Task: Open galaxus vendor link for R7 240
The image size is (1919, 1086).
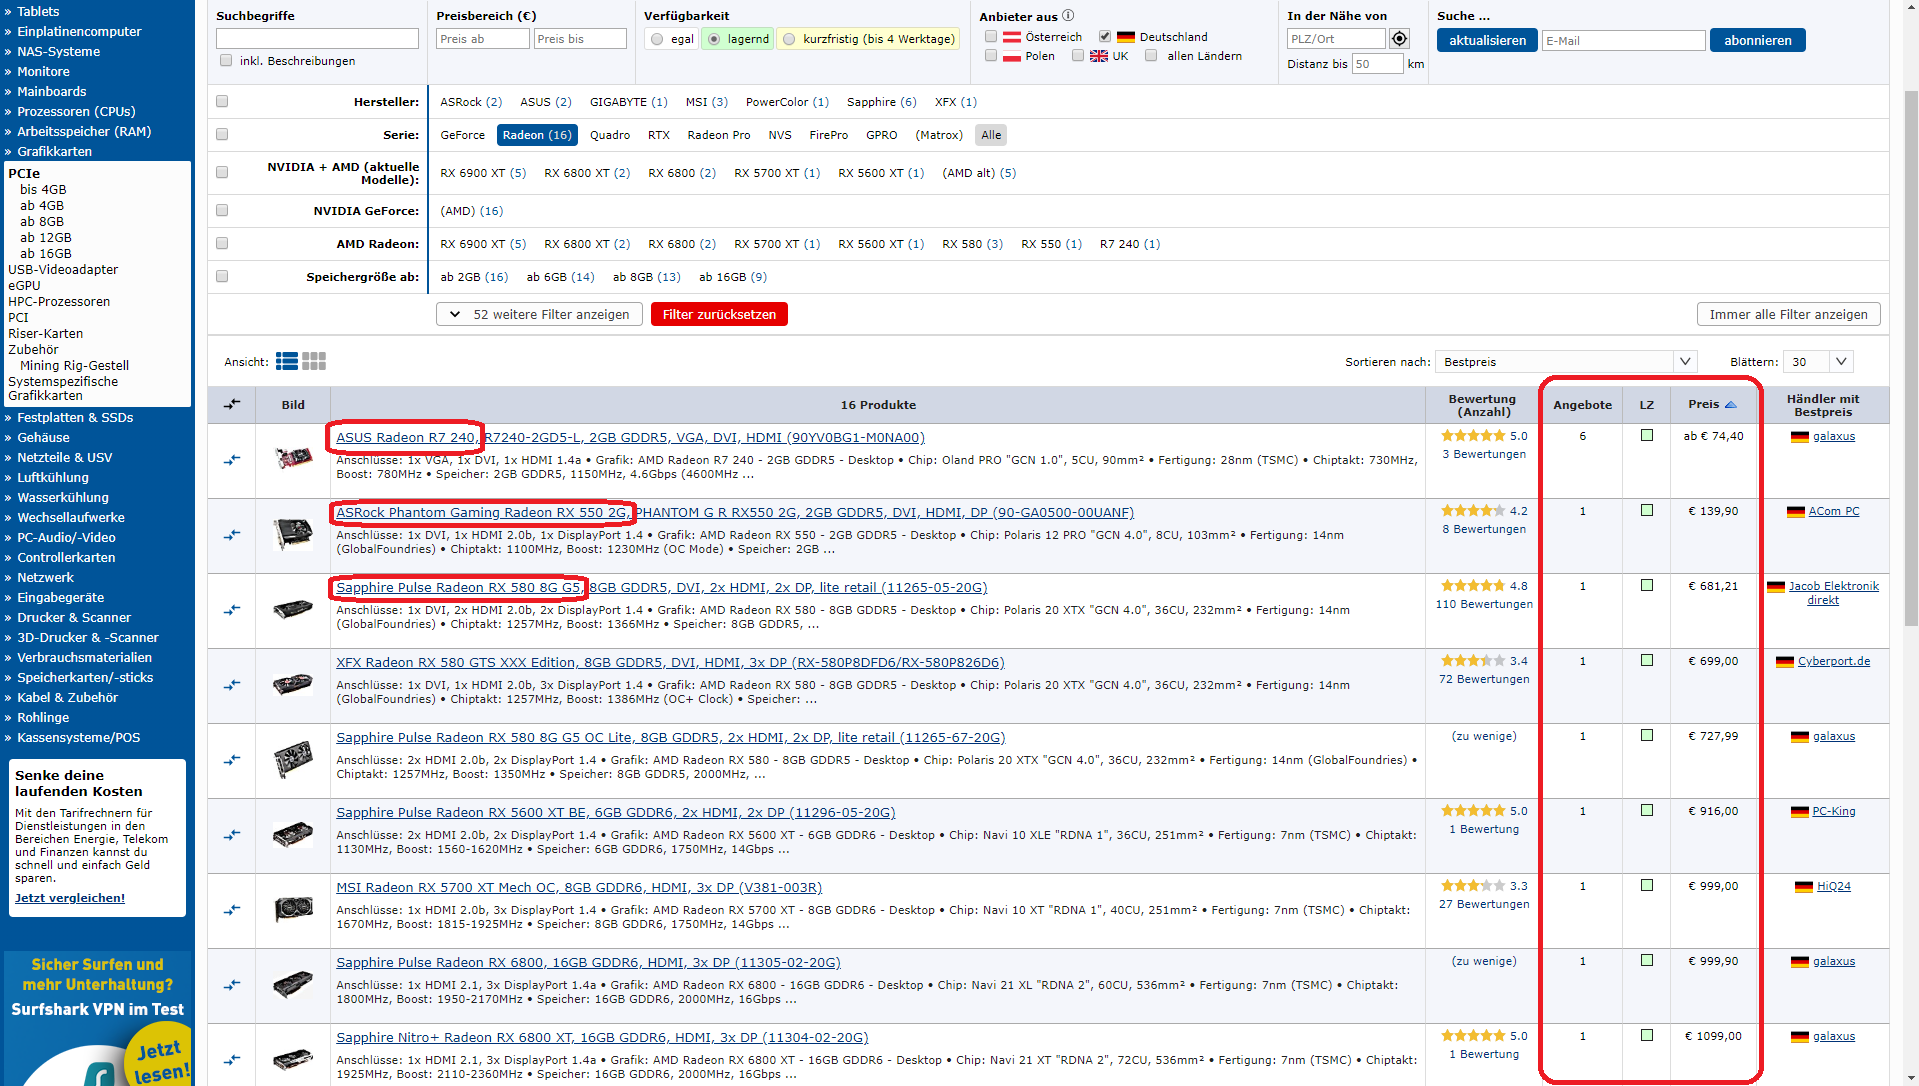Action: click(1833, 436)
